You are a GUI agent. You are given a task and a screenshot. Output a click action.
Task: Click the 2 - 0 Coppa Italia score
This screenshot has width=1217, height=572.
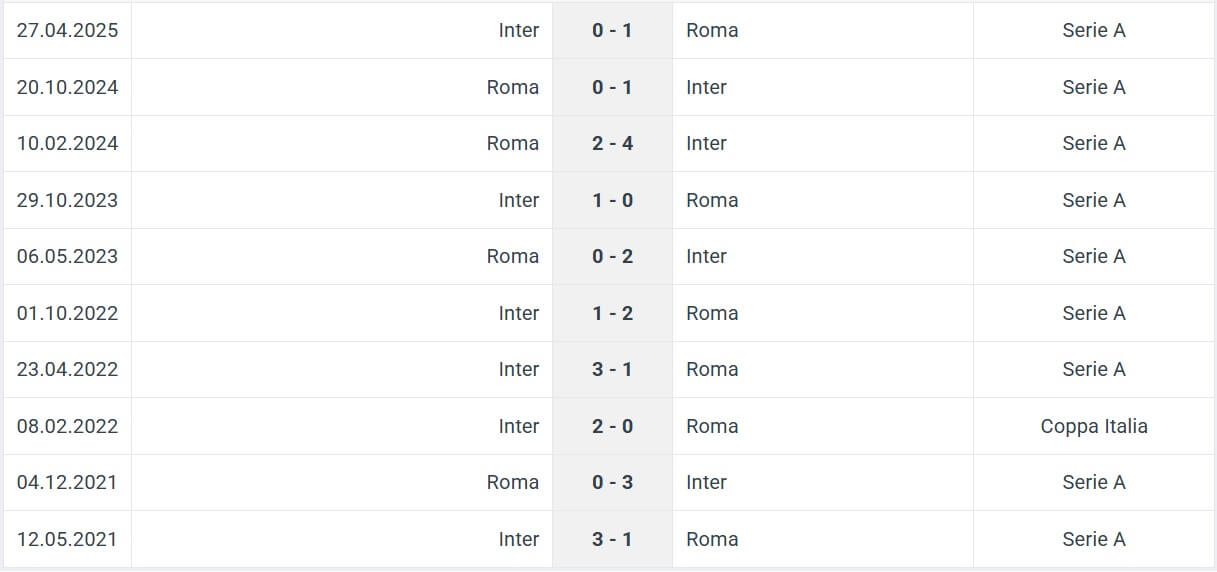(x=612, y=426)
